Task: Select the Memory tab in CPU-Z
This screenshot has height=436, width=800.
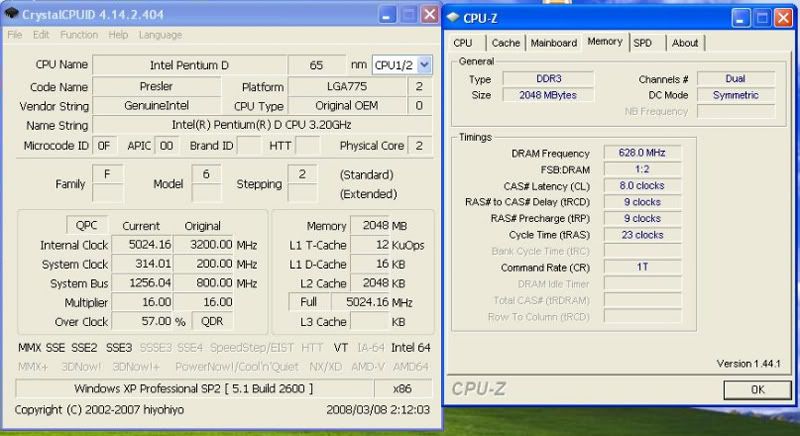Action: point(605,41)
